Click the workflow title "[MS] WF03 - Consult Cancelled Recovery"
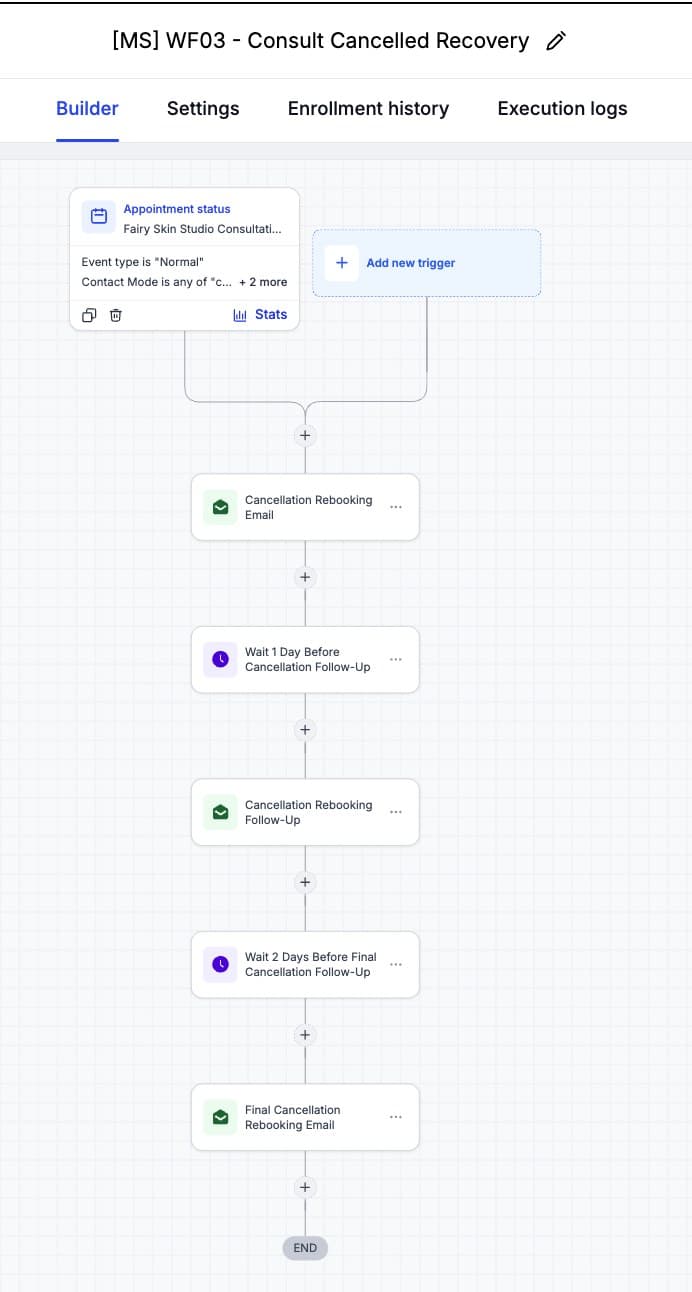This screenshot has width=692, height=1292. tap(321, 41)
